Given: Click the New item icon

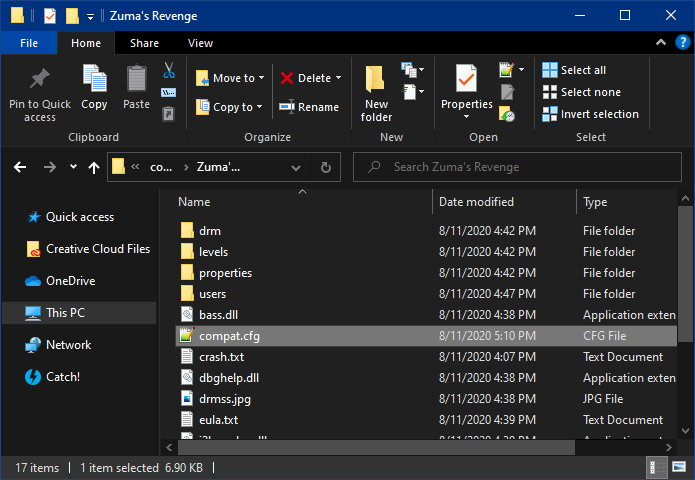Looking at the screenshot, I should 412,70.
